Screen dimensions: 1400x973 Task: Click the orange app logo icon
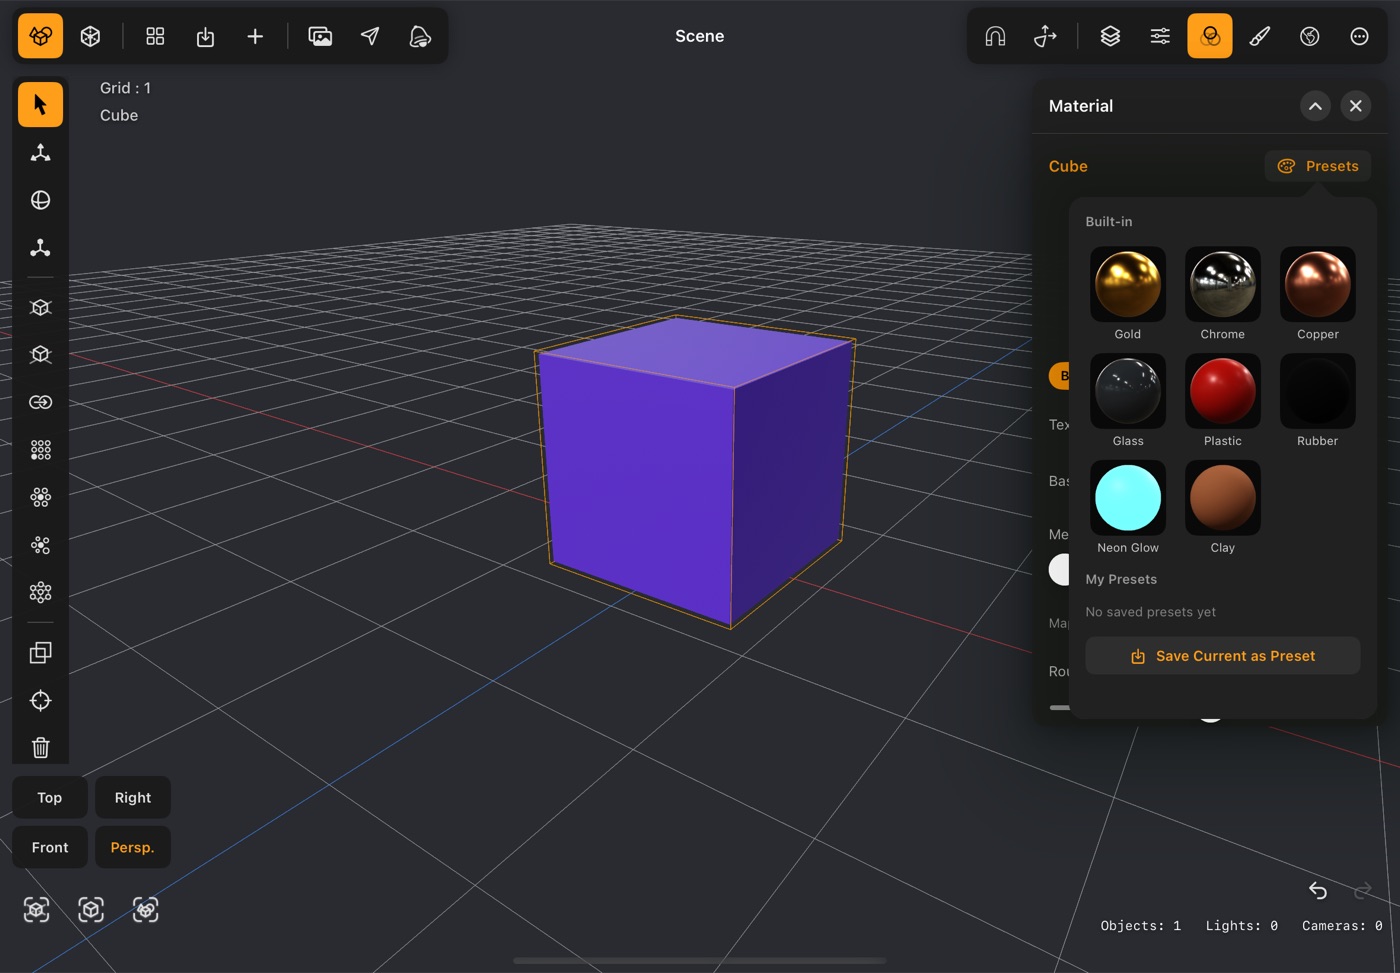[x=40, y=36]
